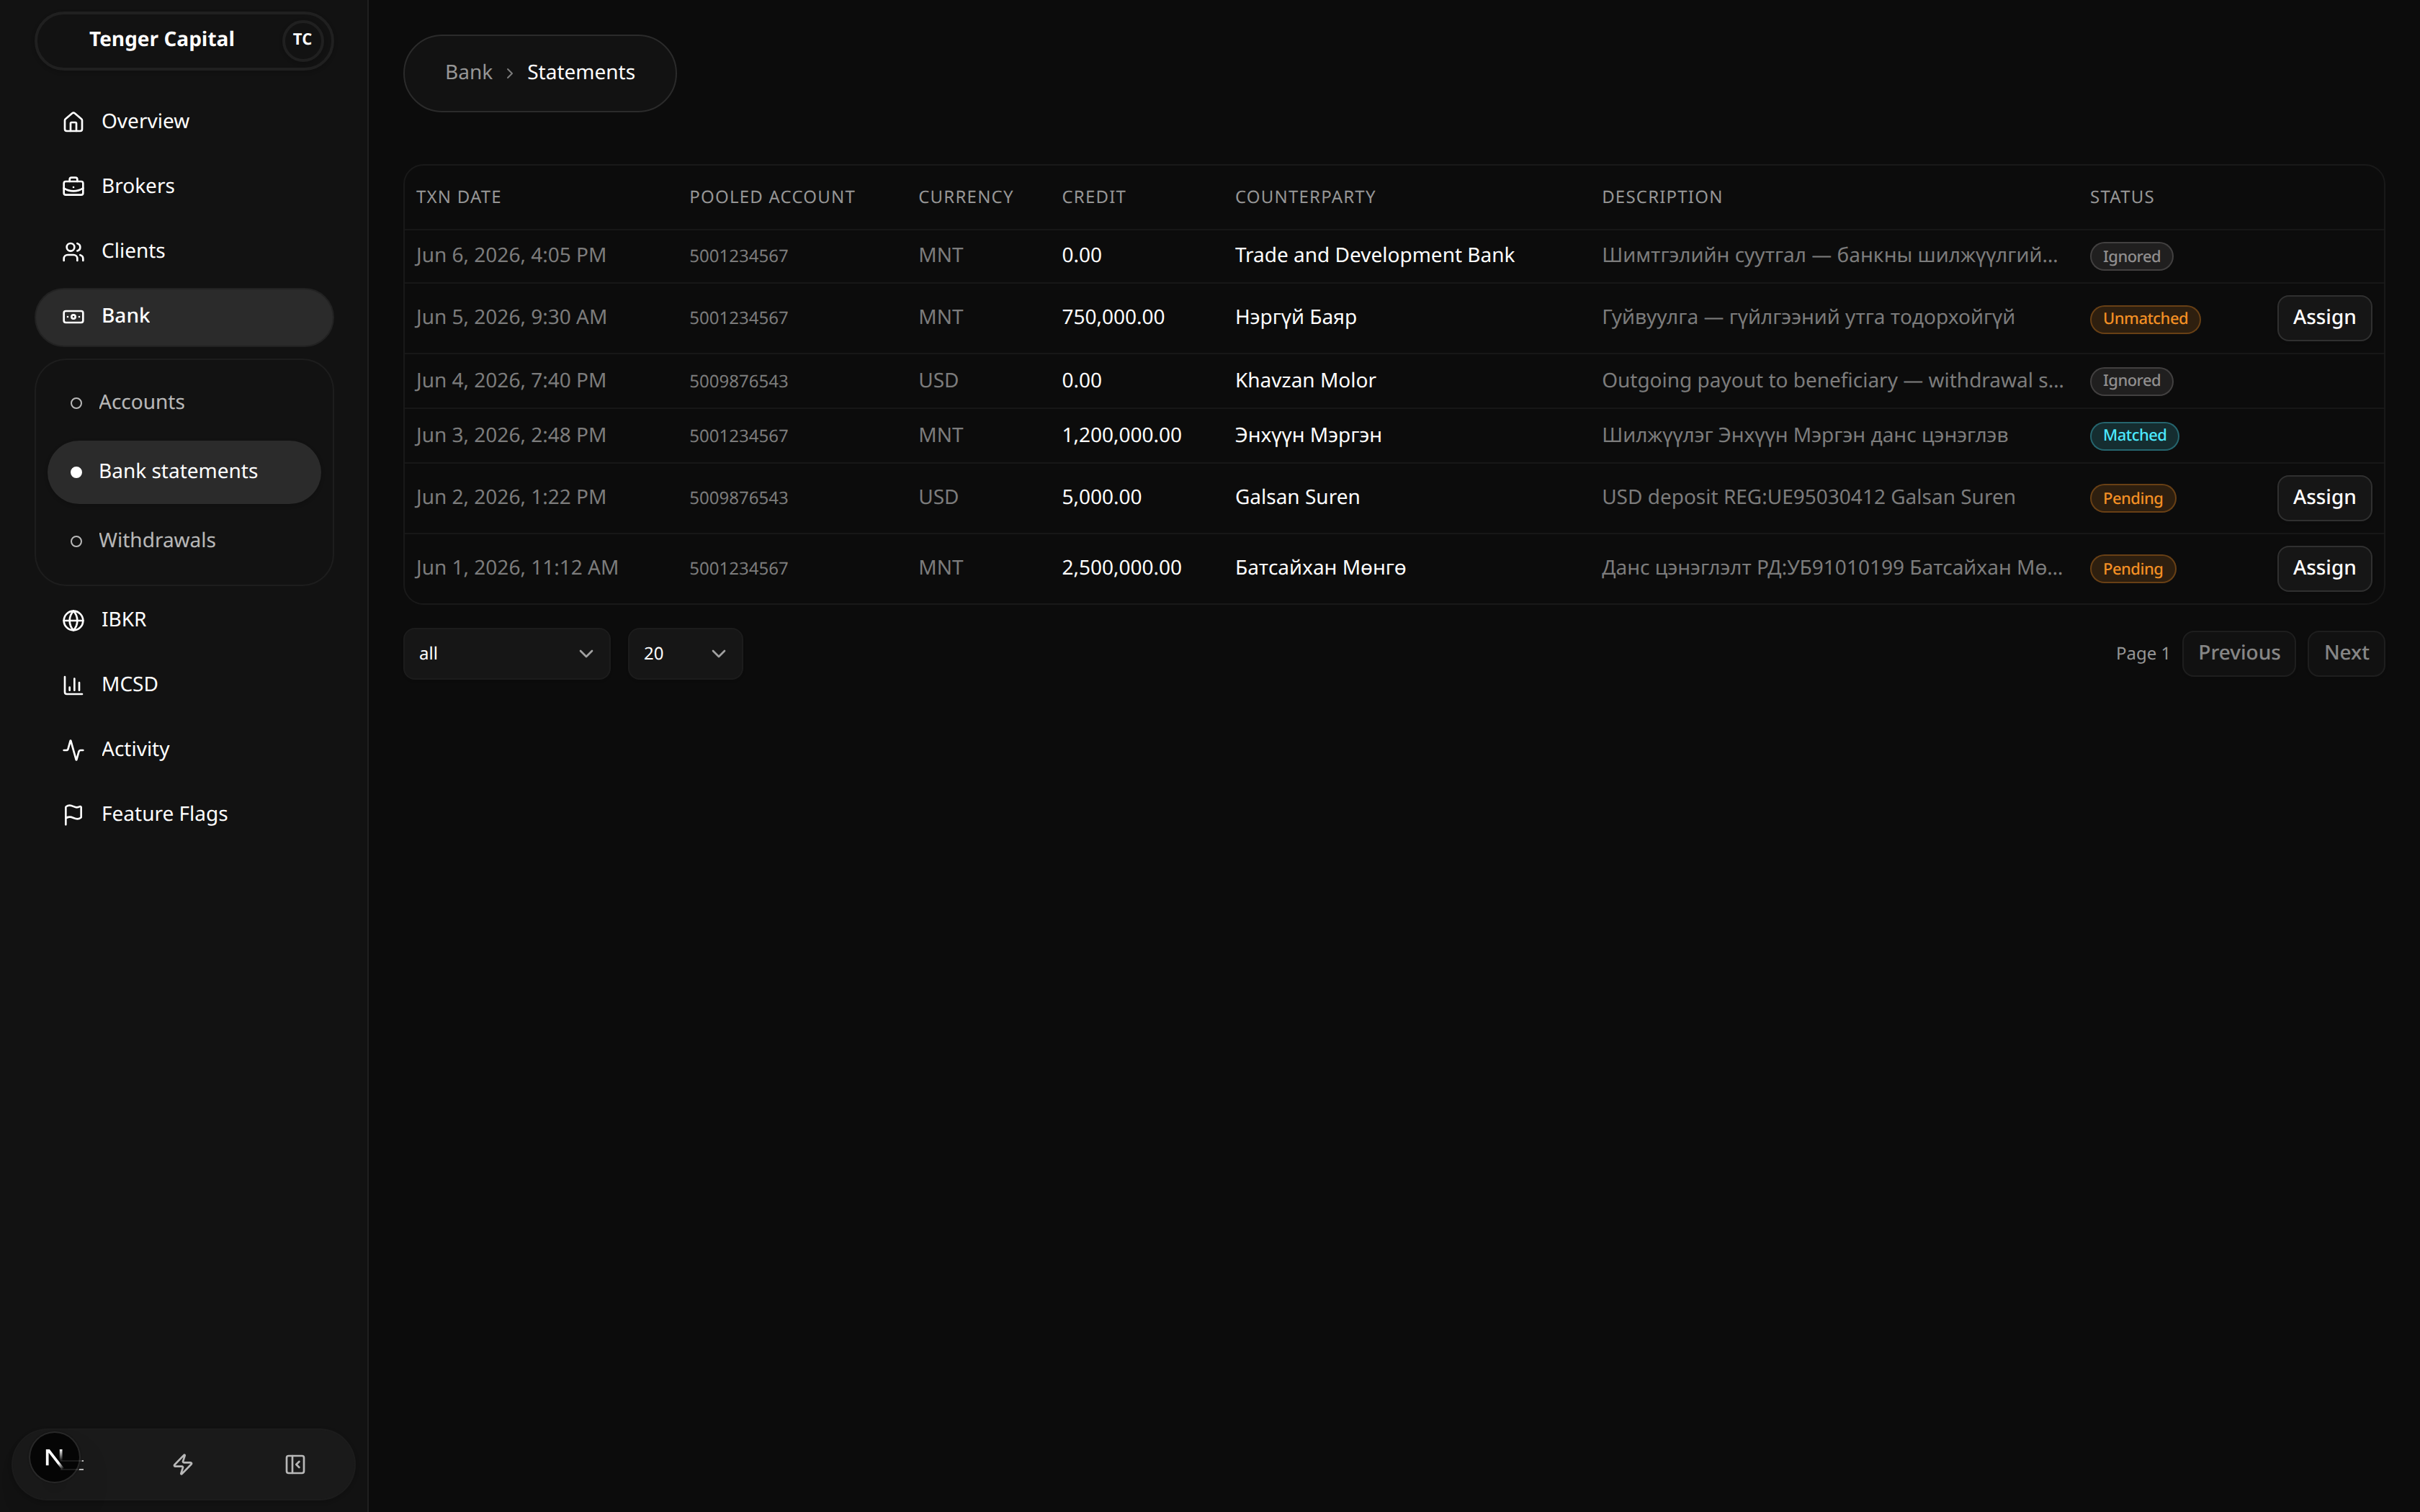Click the Activity pulse icon

pyautogui.click(x=73, y=750)
